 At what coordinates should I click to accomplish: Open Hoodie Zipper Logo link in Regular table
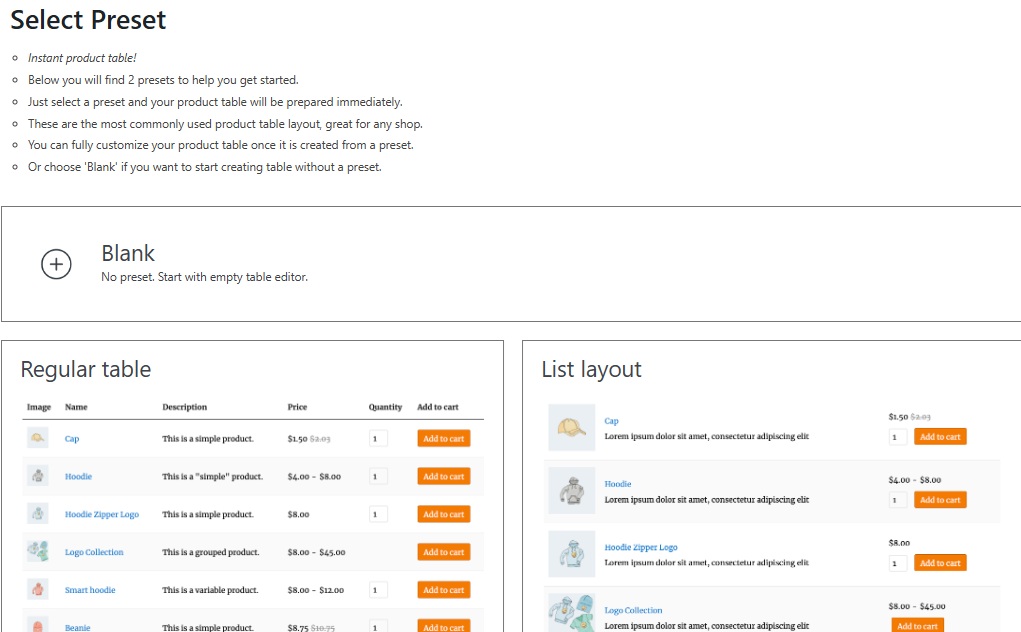pyautogui.click(x=102, y=514)
